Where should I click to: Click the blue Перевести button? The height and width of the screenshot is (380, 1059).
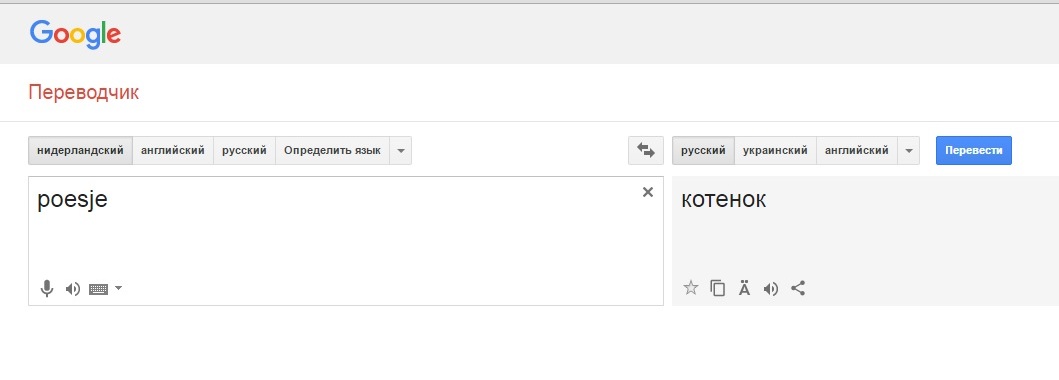(973, 151)
